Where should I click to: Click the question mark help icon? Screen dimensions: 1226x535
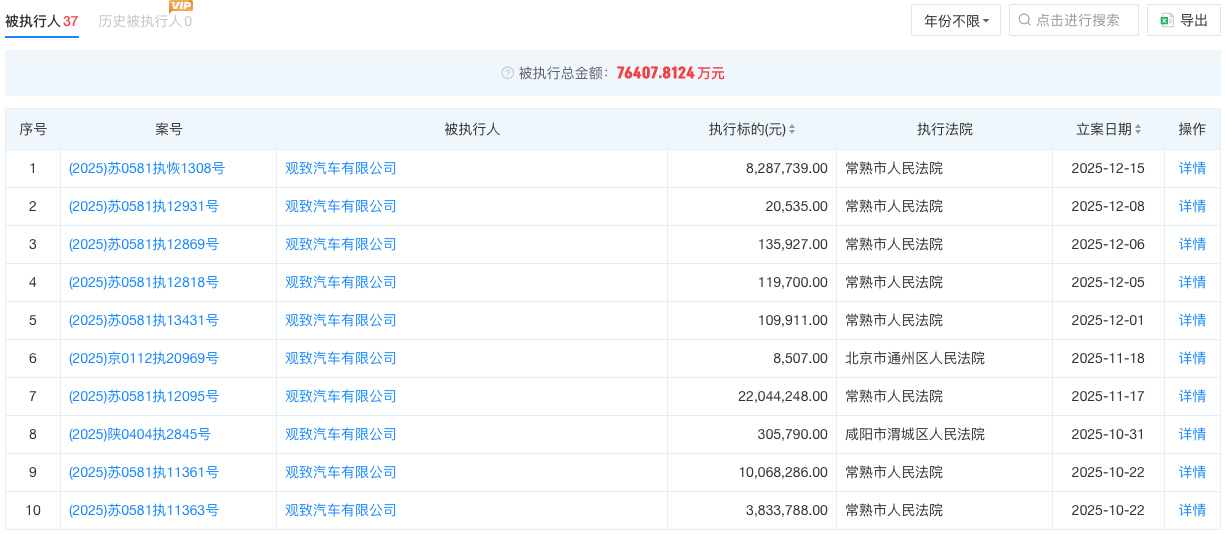508,73
